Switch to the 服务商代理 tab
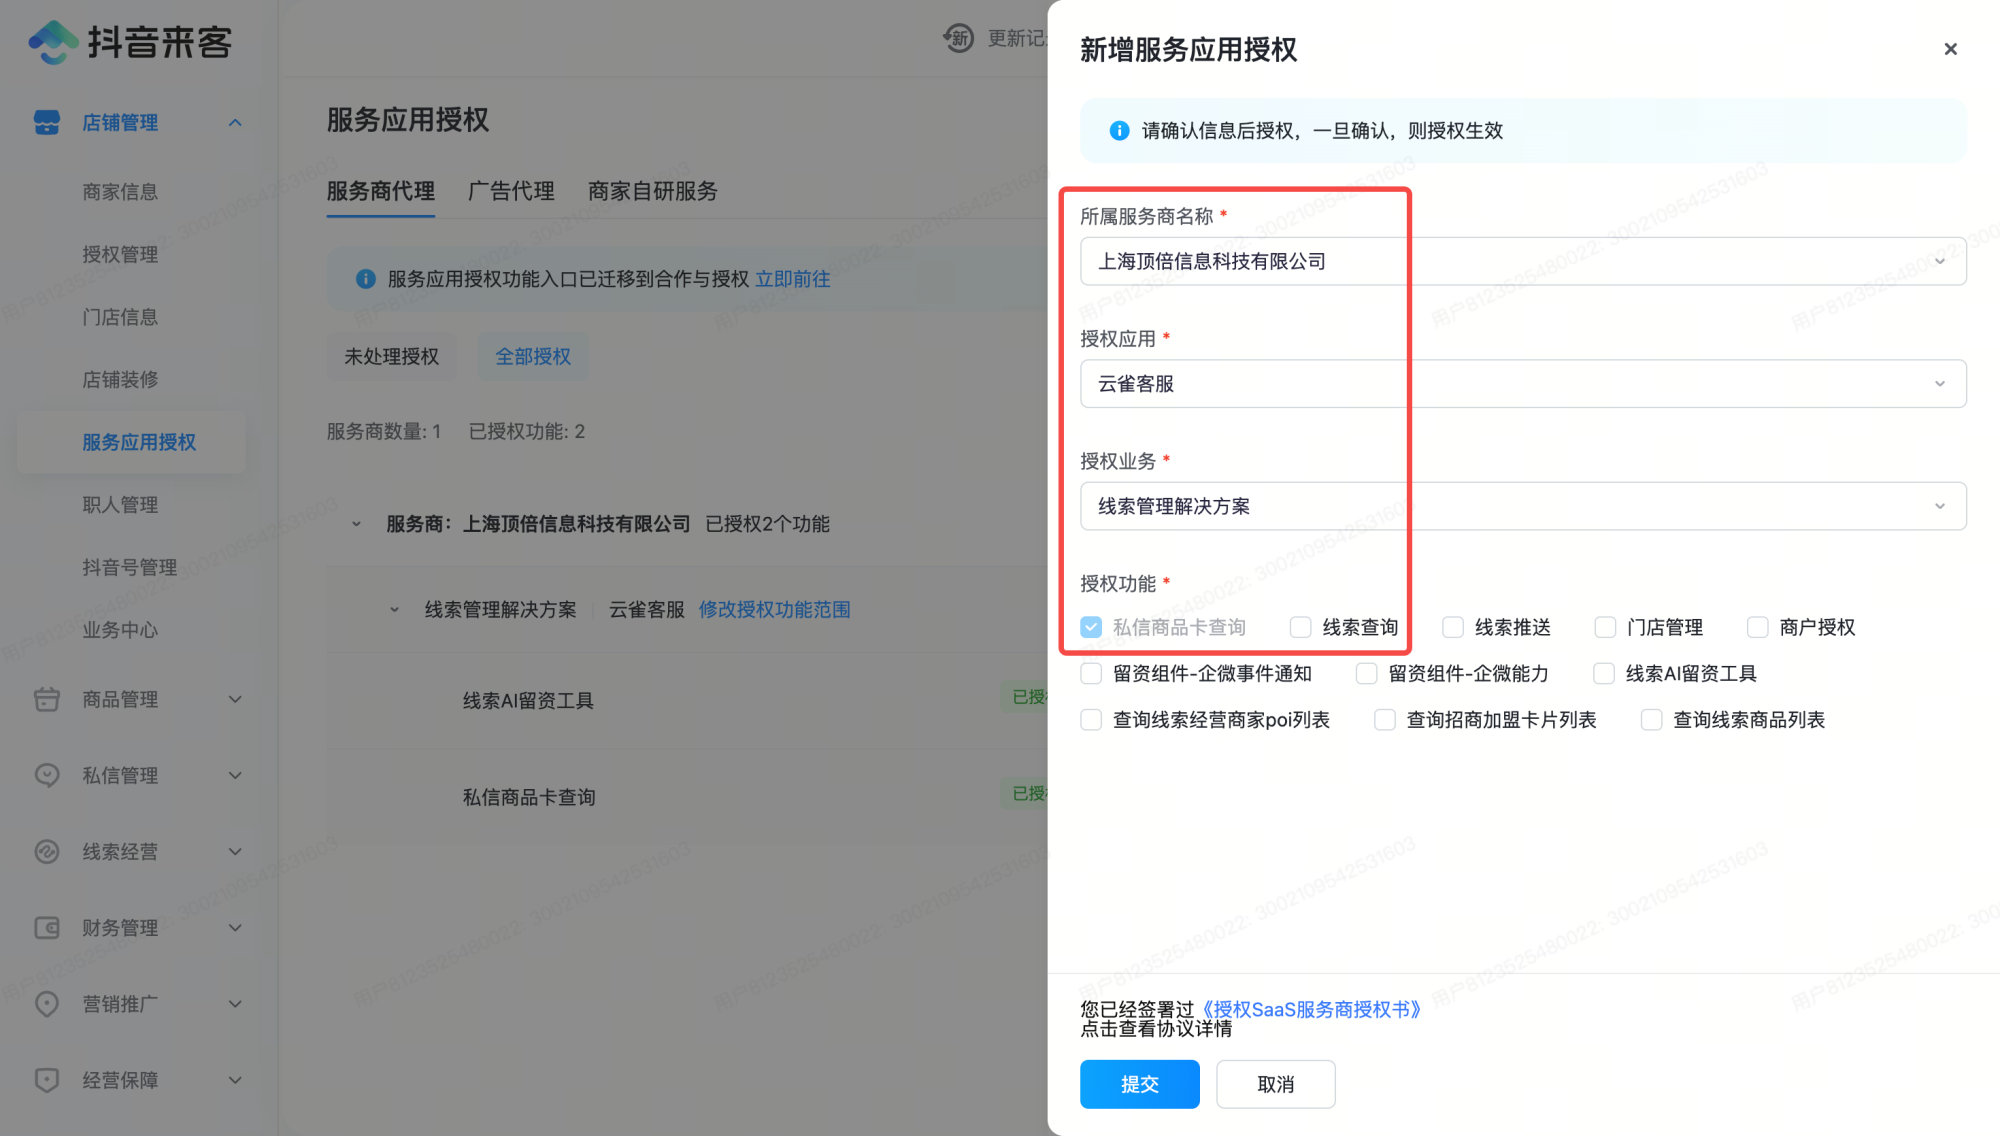The image size is (2000, 1136). tap(380, 191)
